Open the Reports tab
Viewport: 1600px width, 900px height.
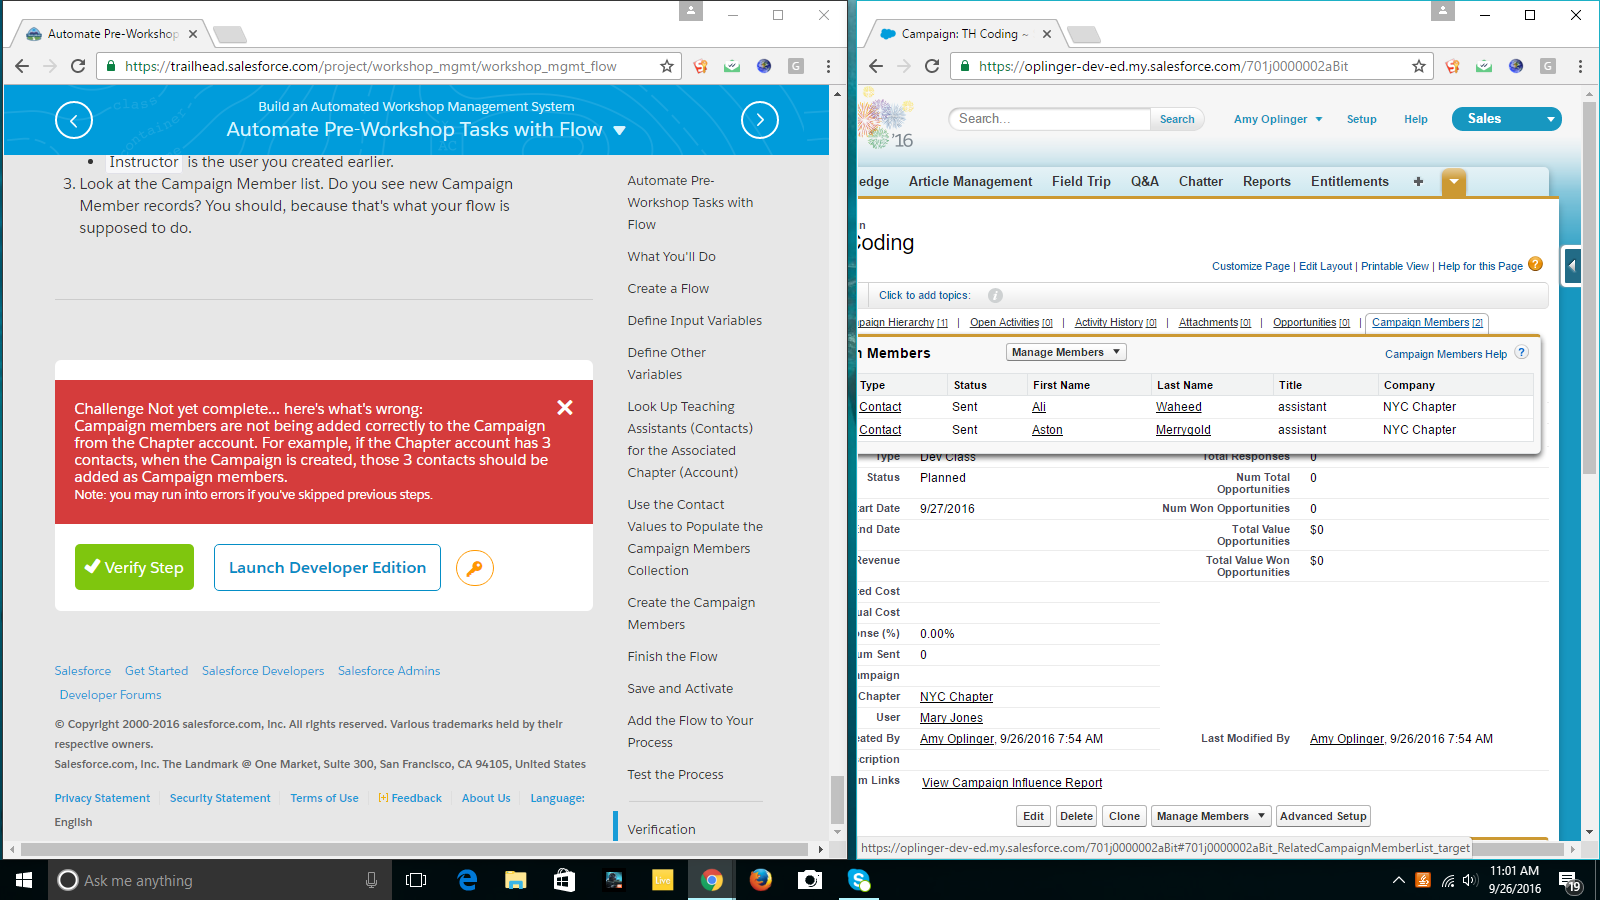click(x=1267, y=181)
